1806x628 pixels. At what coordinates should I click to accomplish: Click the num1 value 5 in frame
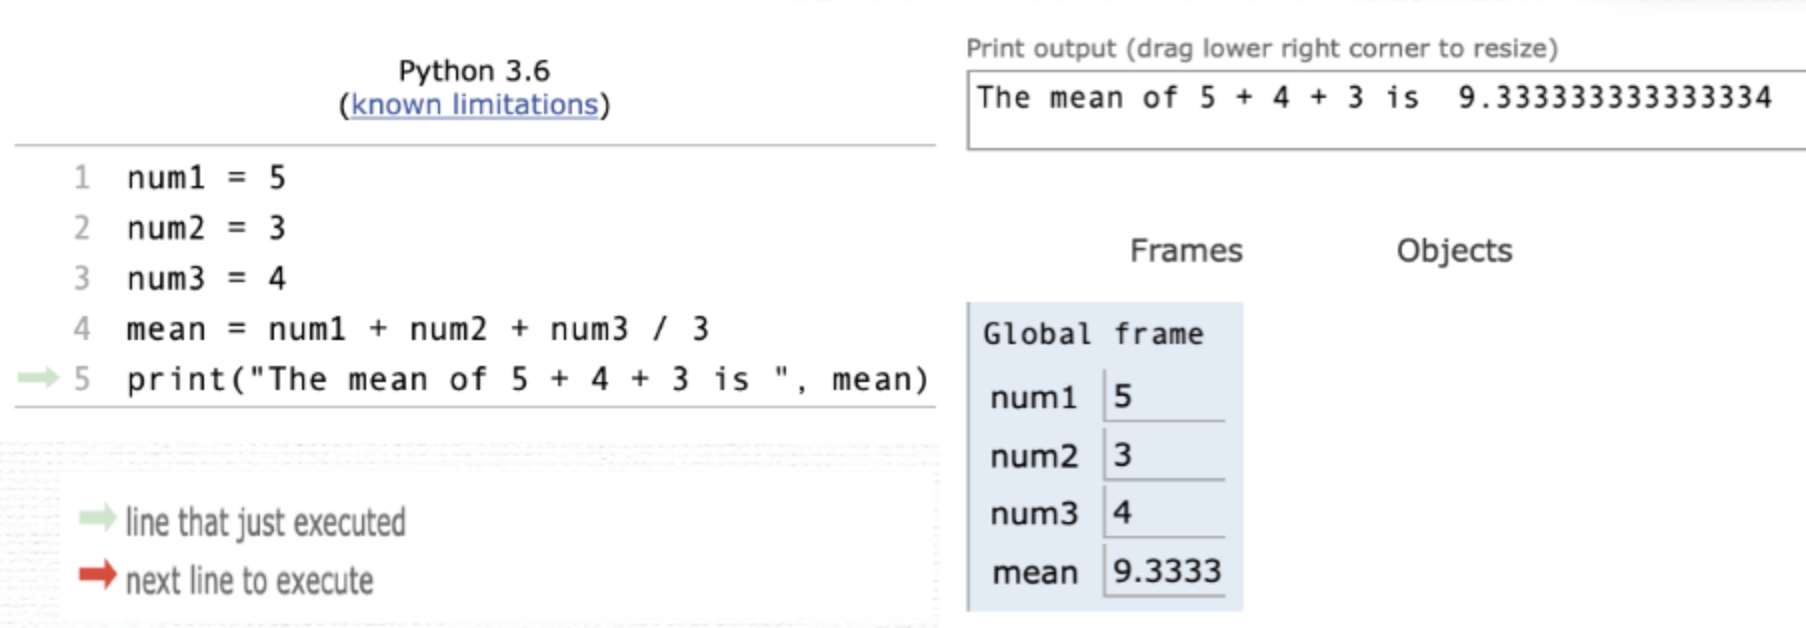pos(1164,396)
